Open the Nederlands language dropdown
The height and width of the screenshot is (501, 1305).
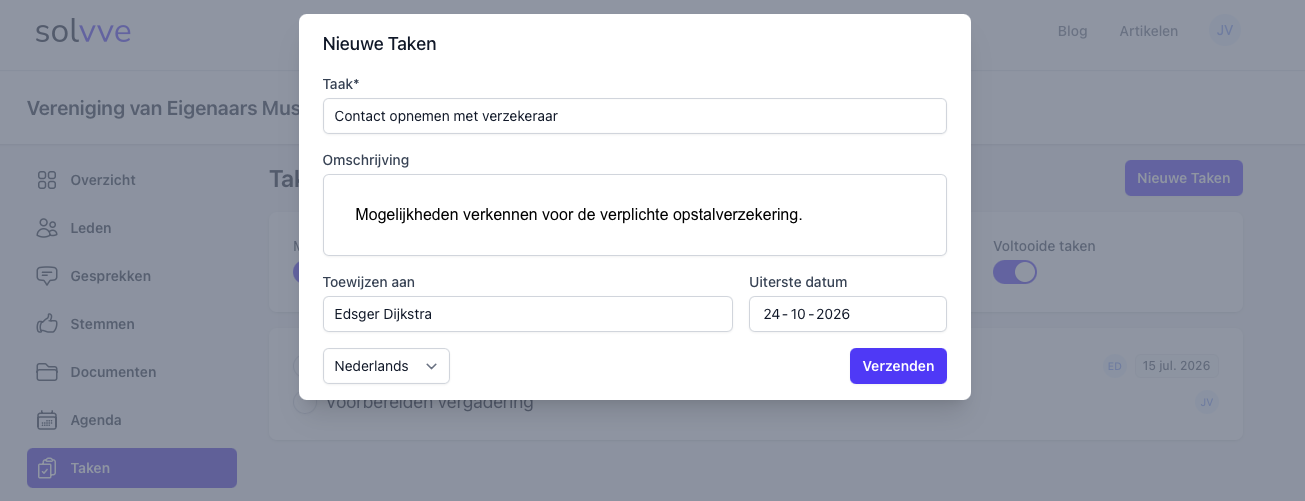tap(386, 366)
